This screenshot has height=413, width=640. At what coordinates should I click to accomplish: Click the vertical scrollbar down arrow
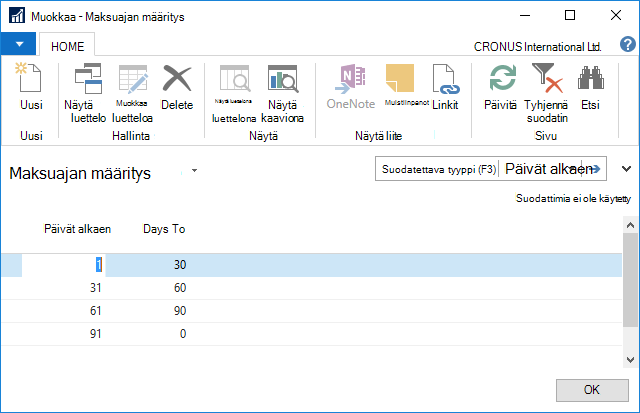tap(630, 360)
